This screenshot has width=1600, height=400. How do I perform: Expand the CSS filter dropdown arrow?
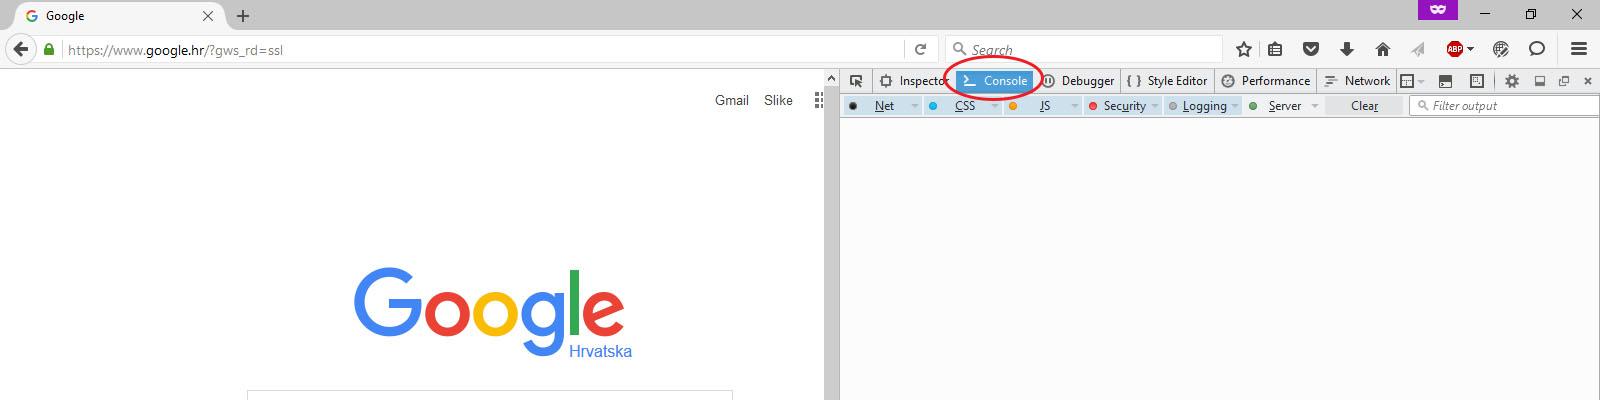994,106
